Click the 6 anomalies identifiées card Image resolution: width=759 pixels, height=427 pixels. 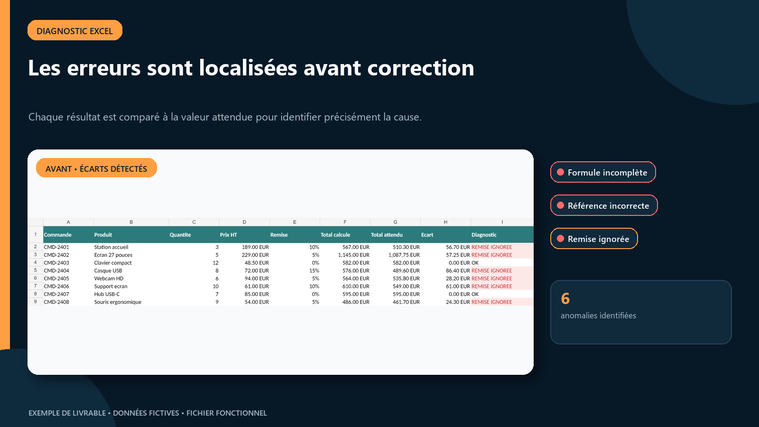click(641, 312)
